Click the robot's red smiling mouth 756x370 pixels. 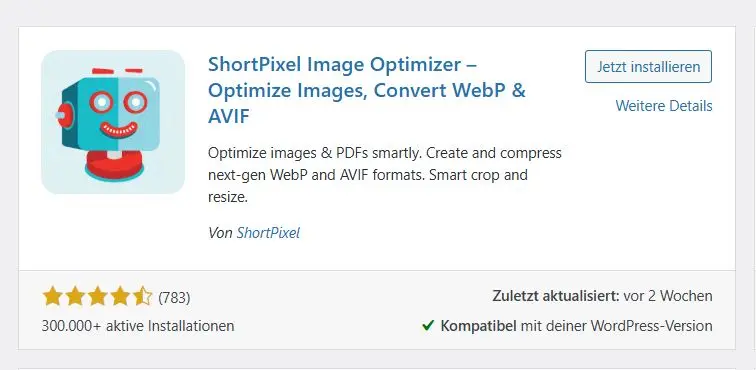coord(119,130)
